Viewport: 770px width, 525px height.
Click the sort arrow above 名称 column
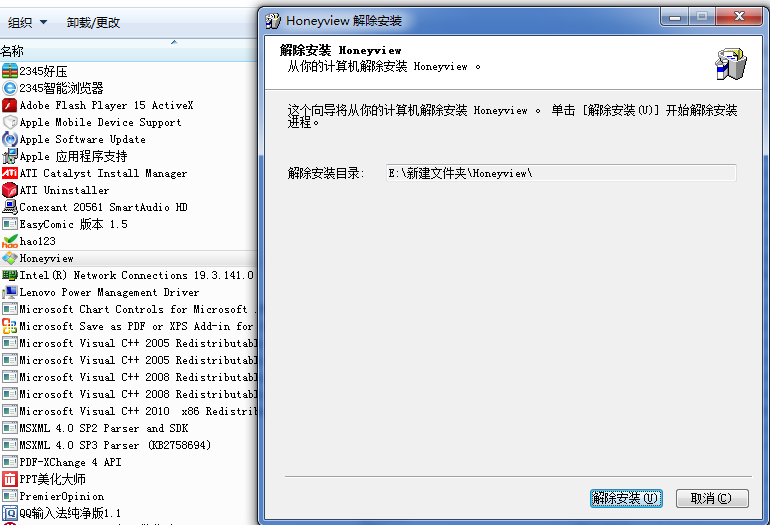coord(174,42)
